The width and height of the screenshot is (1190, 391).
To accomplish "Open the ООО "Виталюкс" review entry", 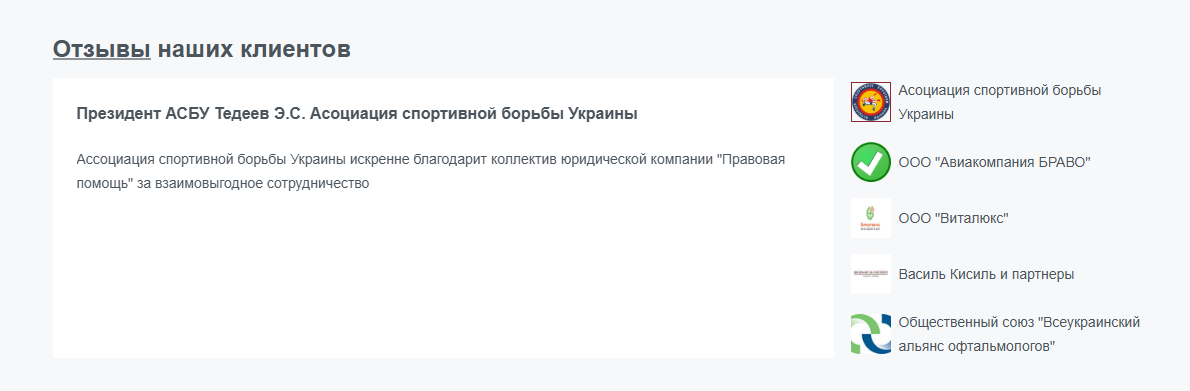I will click(x=953, y=218).
